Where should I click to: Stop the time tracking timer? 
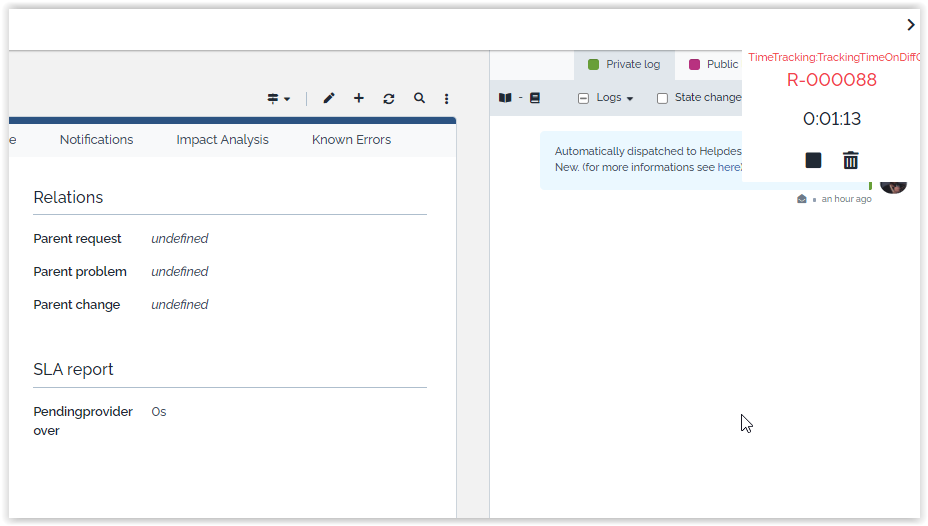pyautogui.click(x=813, y=160)
